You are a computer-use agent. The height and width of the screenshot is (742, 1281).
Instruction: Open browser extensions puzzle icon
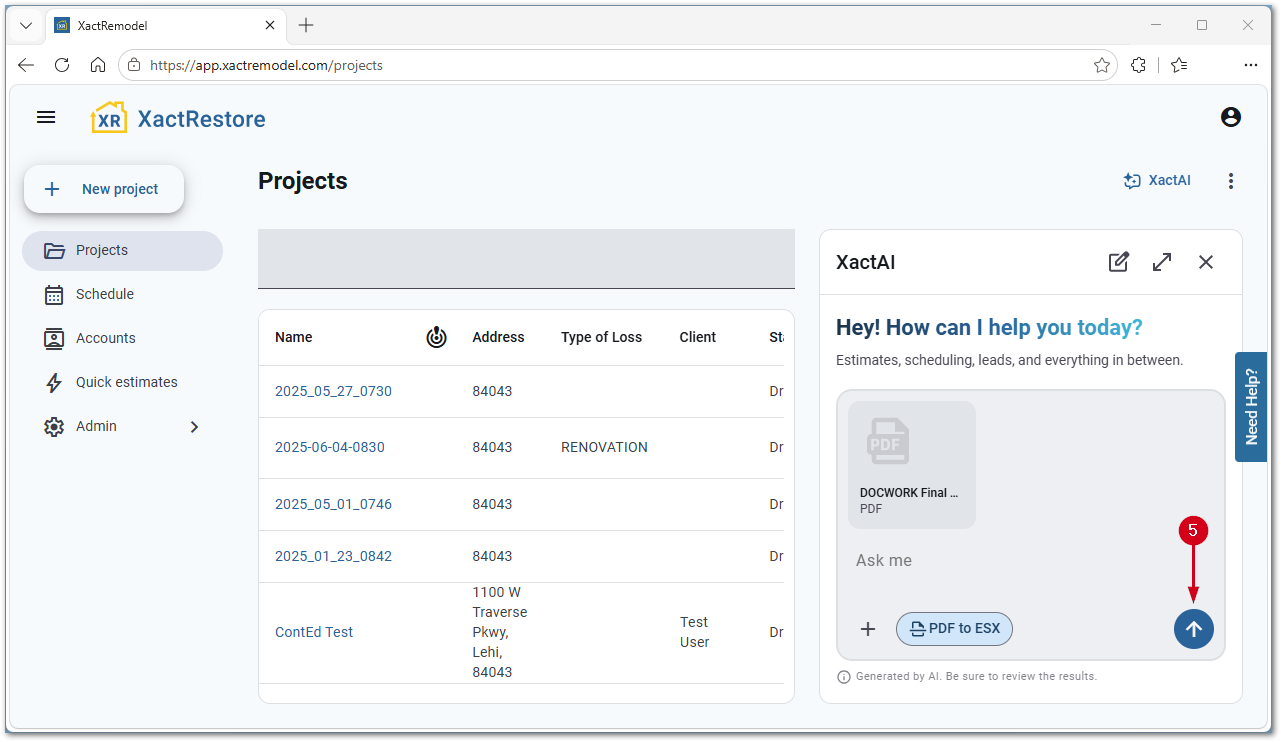click(x=1138, y=65)
